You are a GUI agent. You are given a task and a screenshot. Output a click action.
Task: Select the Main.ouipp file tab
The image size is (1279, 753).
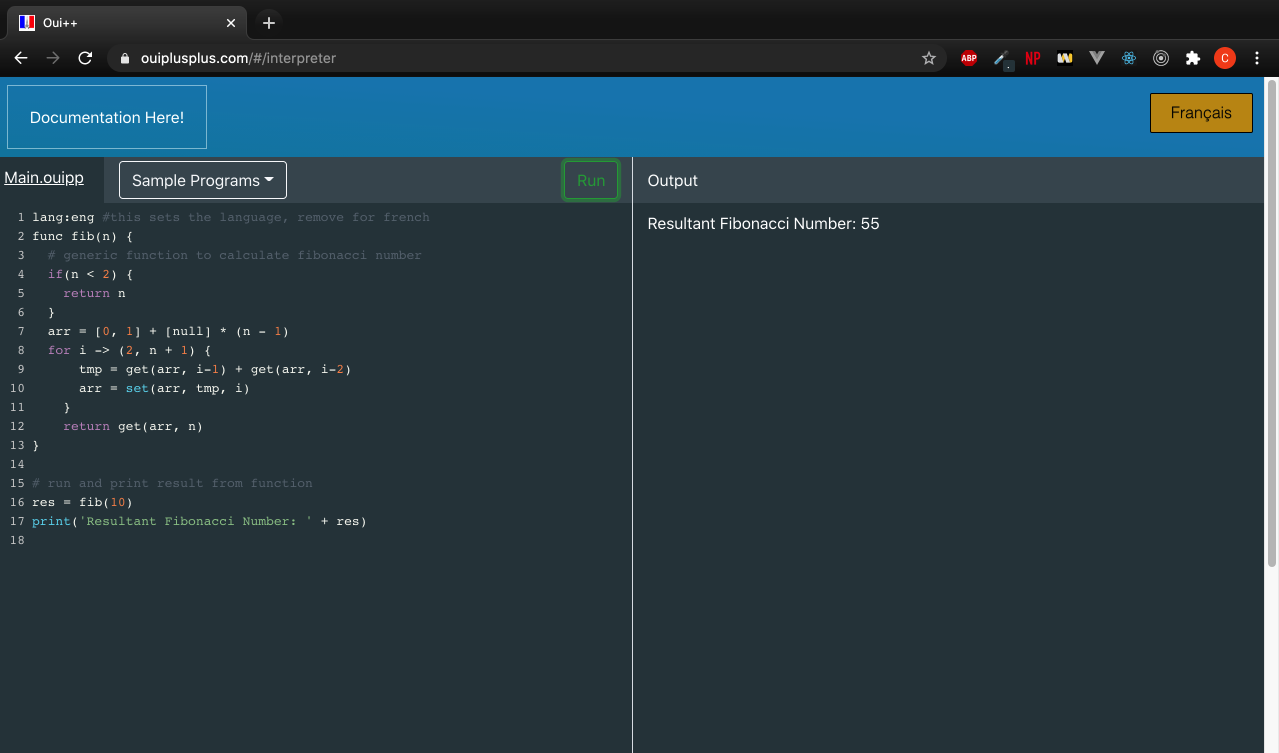click(44, 178)
